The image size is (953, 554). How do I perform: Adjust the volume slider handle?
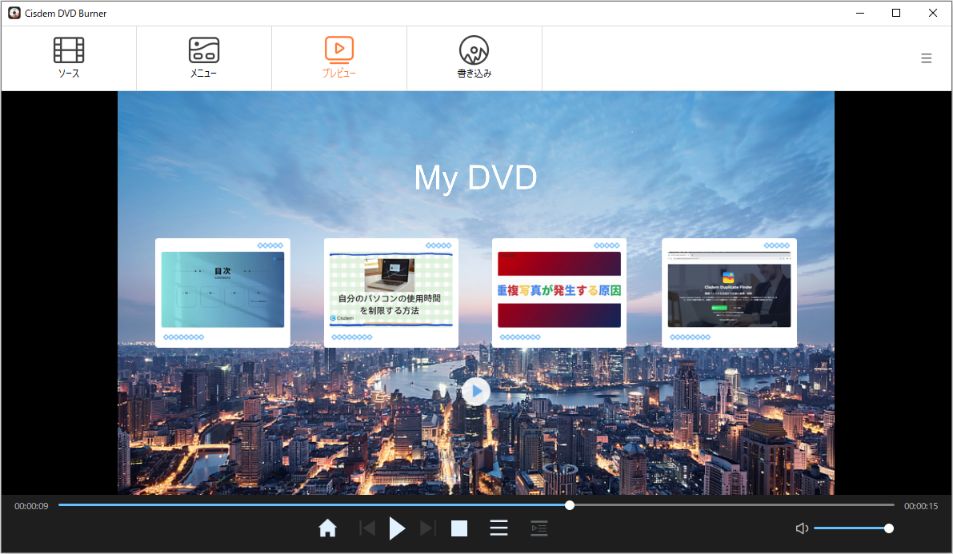[x=889, y=528]
